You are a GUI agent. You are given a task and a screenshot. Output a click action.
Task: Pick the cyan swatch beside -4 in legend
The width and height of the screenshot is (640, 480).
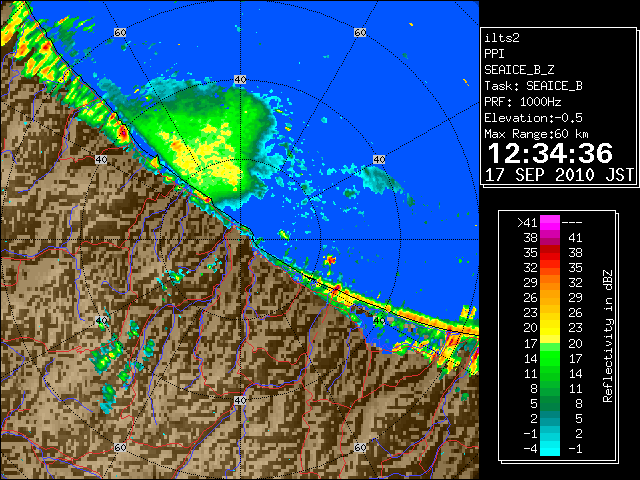[550, 448]
